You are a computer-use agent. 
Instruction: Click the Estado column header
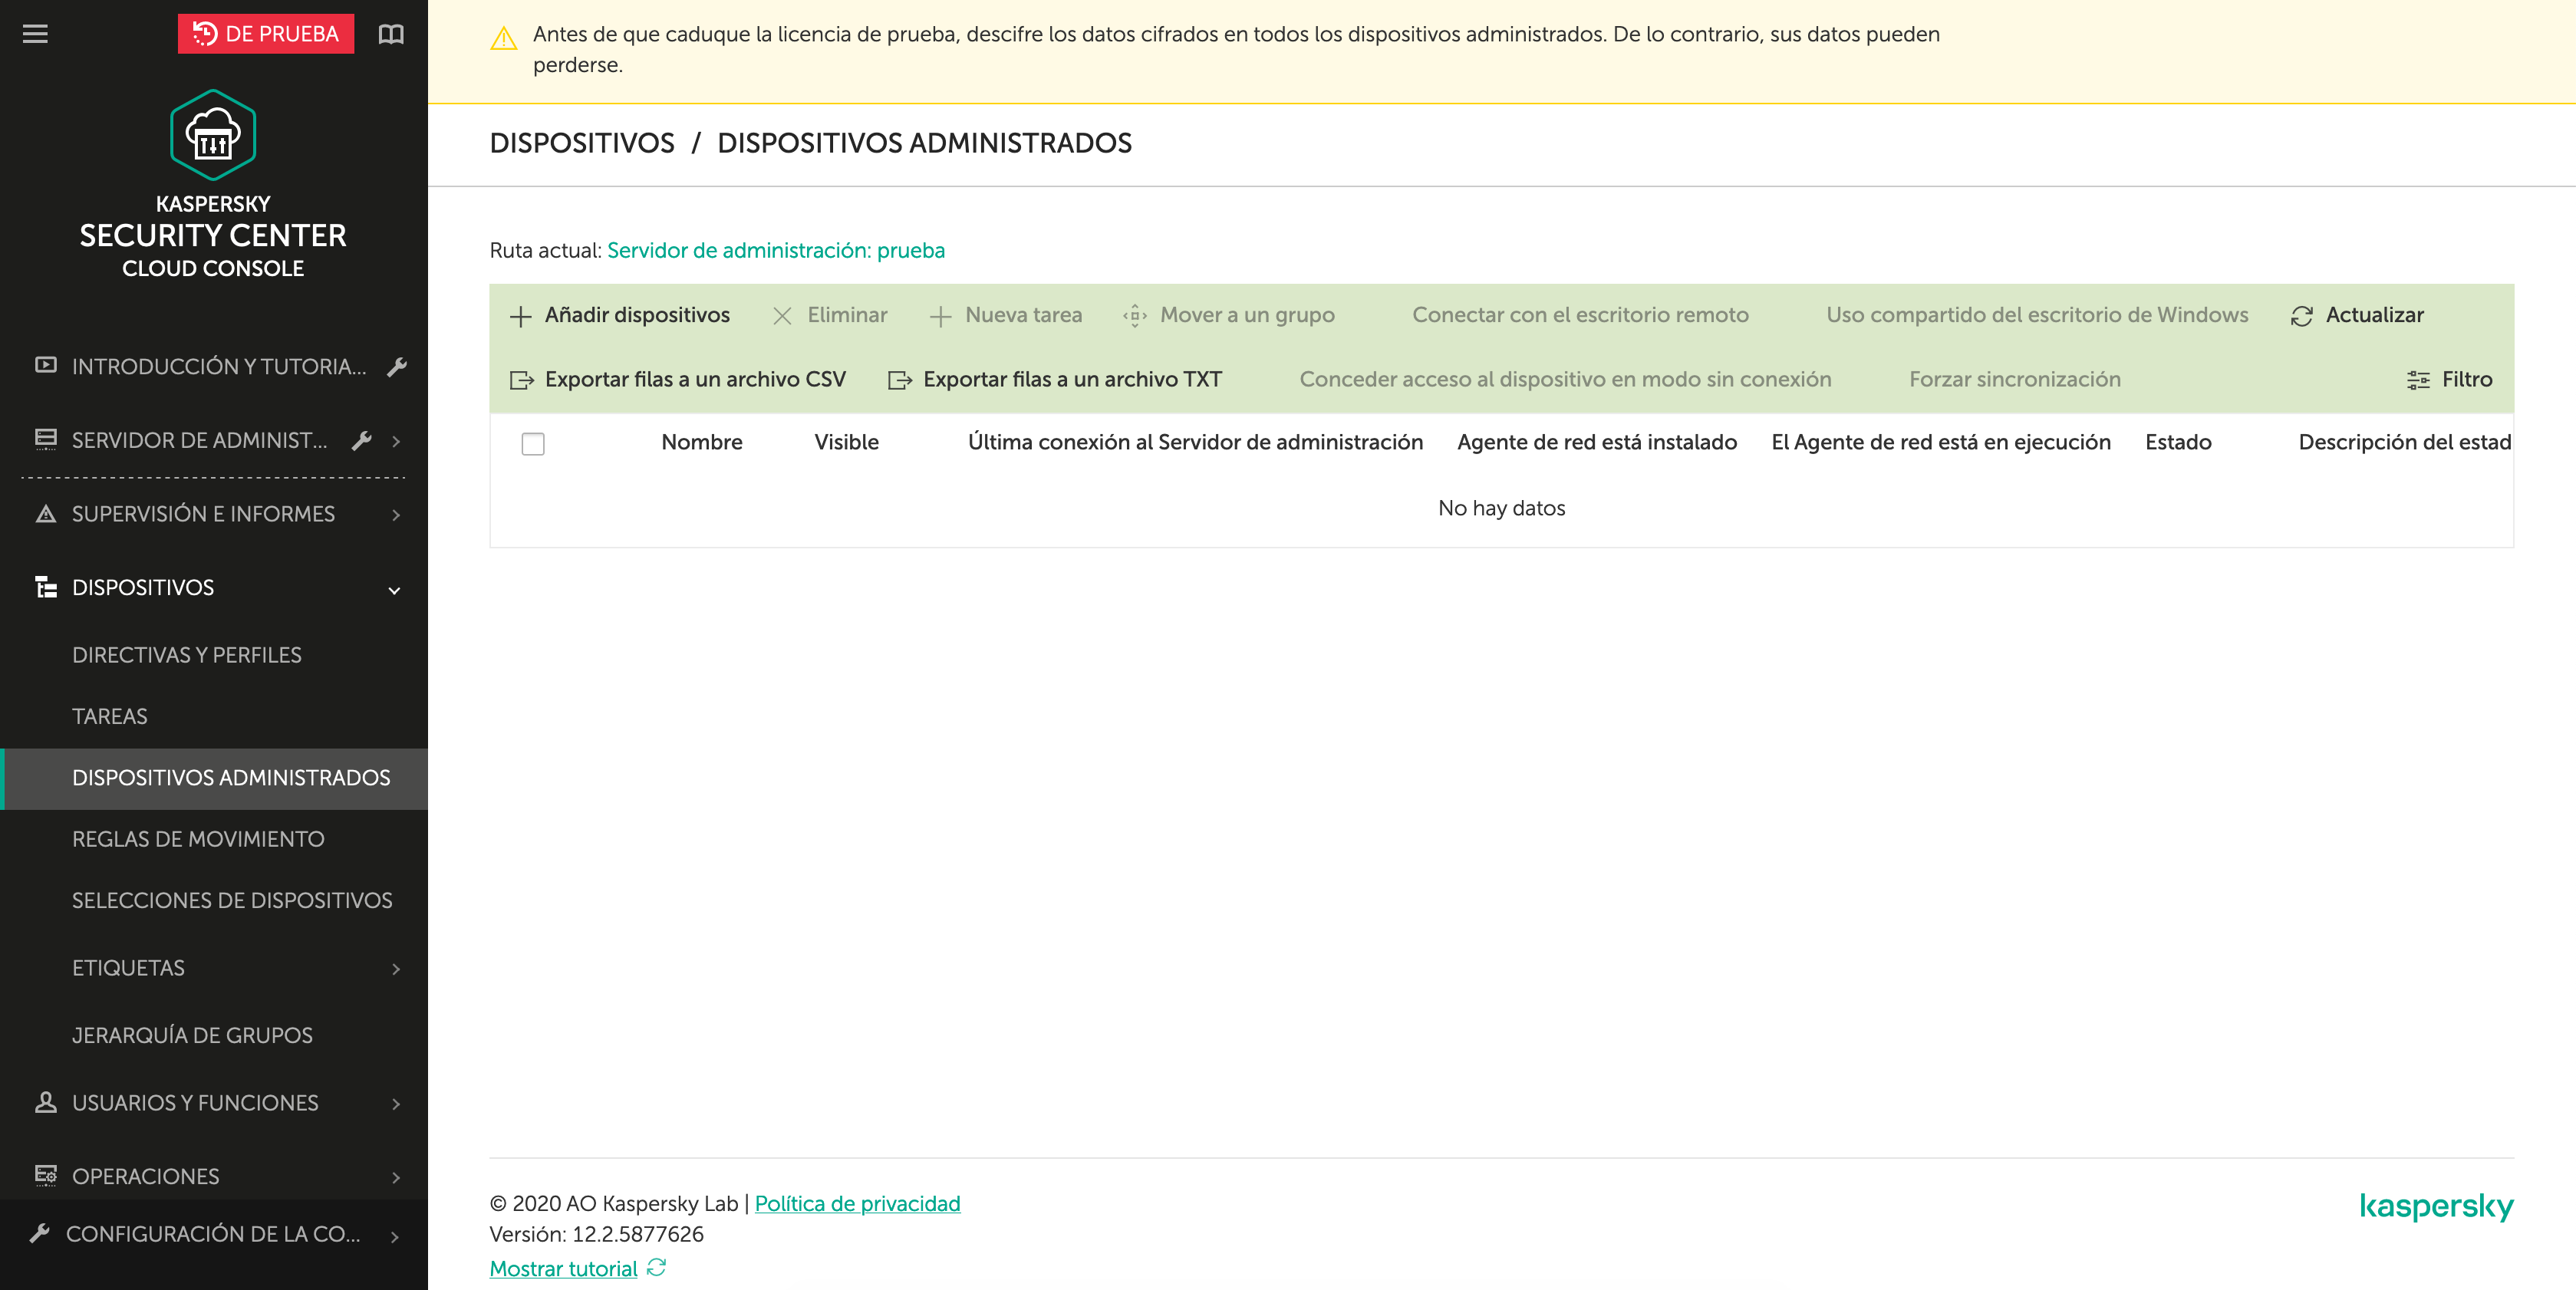[x=2178, y=442]
